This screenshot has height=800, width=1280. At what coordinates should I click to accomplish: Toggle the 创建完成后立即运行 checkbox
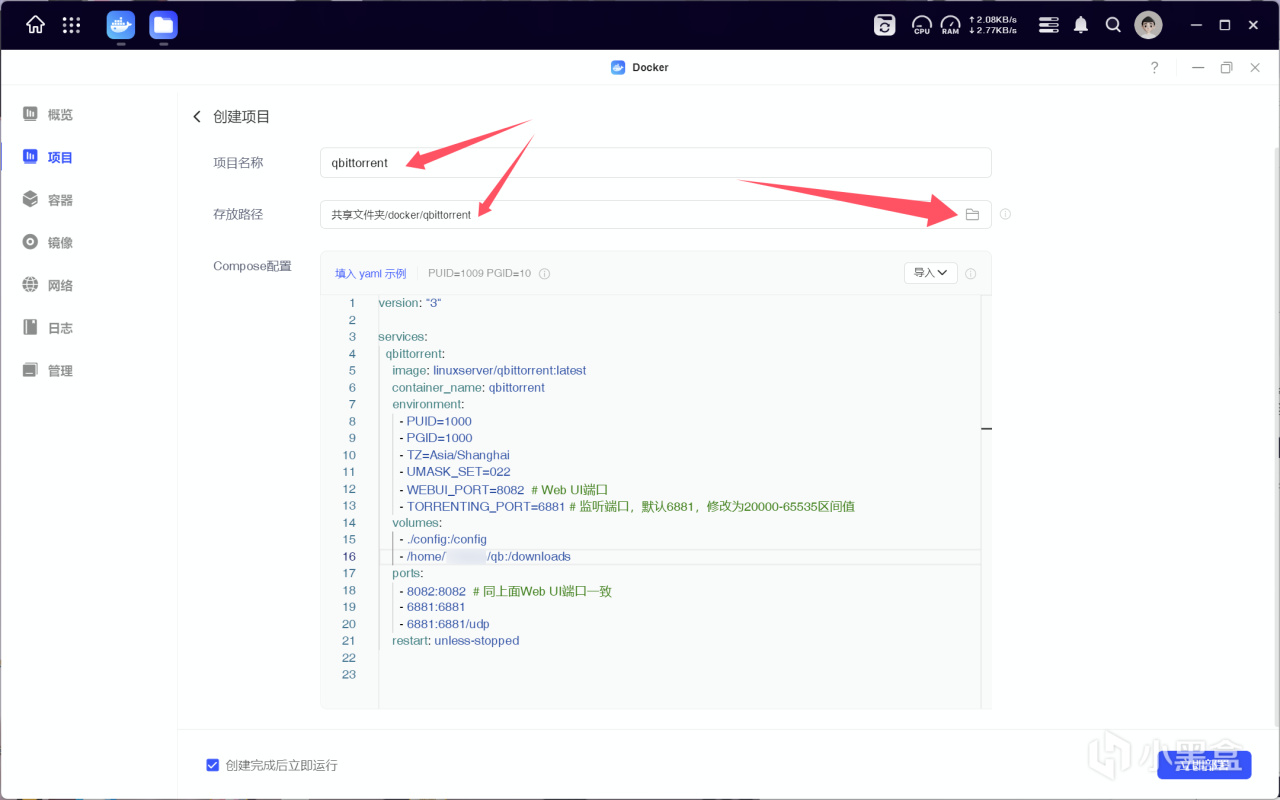[x=212, y=765]
